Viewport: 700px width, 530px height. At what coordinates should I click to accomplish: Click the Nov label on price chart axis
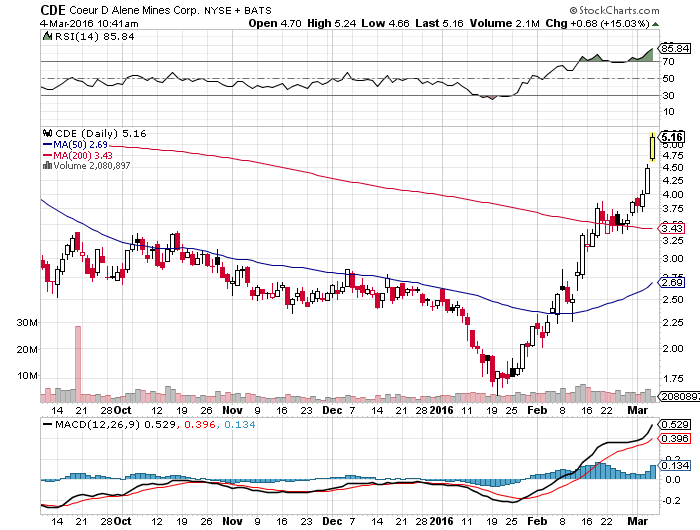point(232,410)
